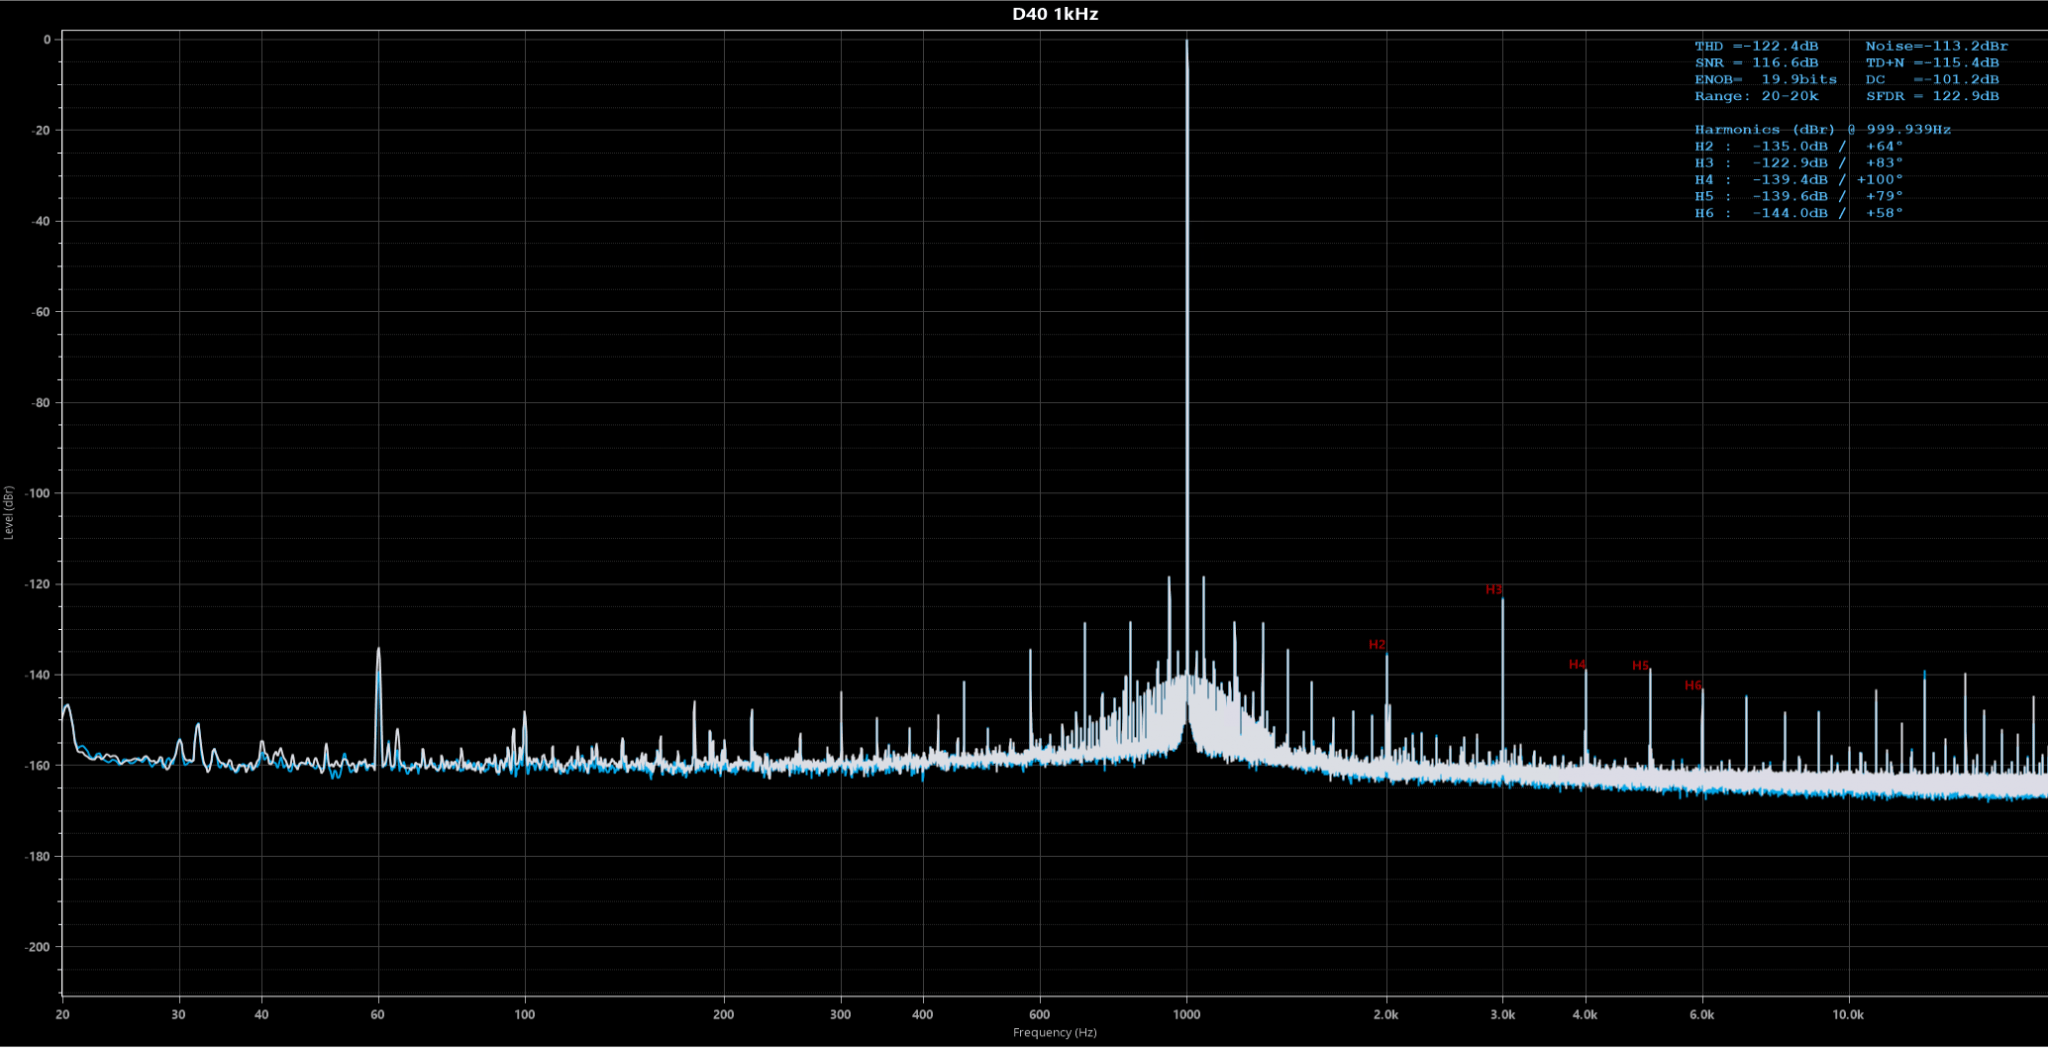
Task: Click the red H4 marker on the spectrum
Action: click(1577, 665)
